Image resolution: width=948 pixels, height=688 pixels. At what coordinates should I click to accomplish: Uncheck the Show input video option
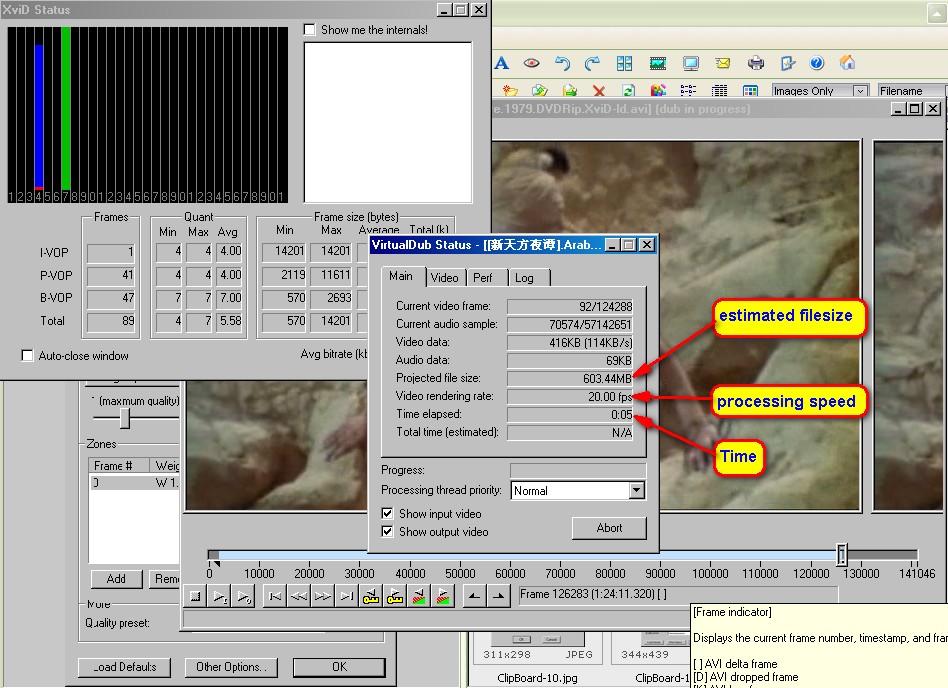[x=388, y=513]
